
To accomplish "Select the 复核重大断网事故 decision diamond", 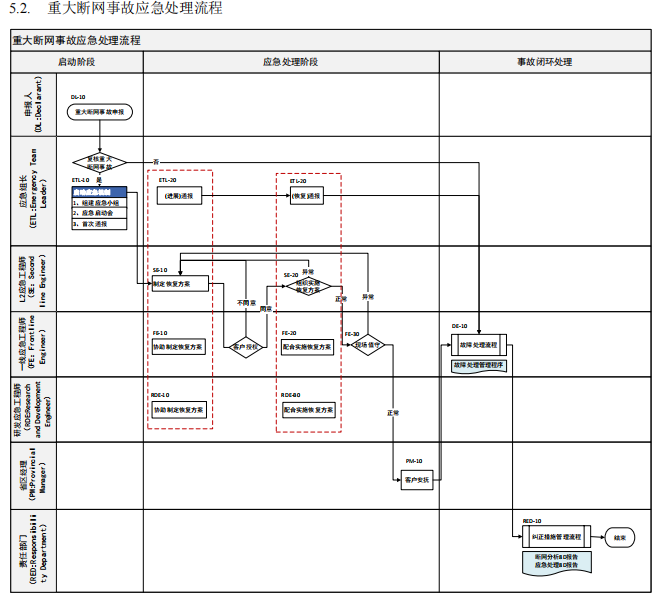I will (x=99, y=162).
